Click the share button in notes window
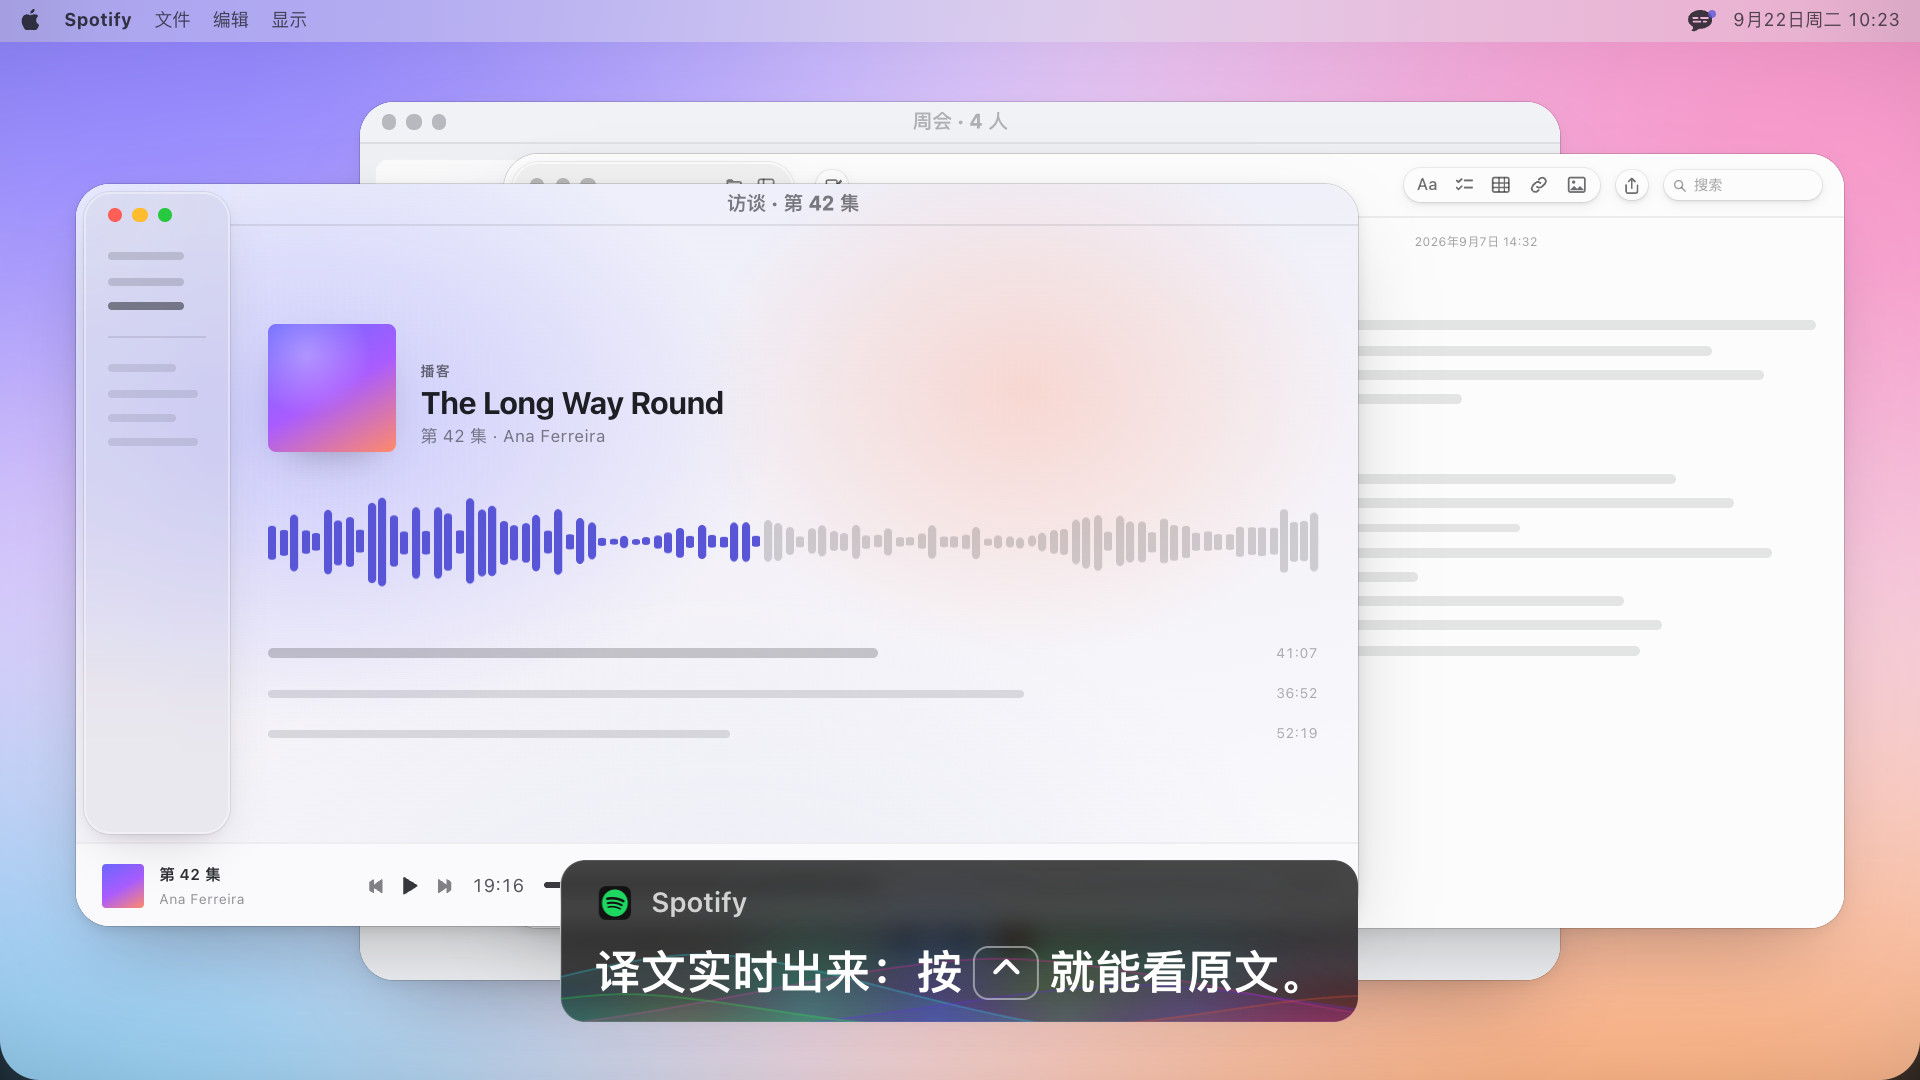This screenshot has width=1920, height=1080. click(x=1632, y=185)
